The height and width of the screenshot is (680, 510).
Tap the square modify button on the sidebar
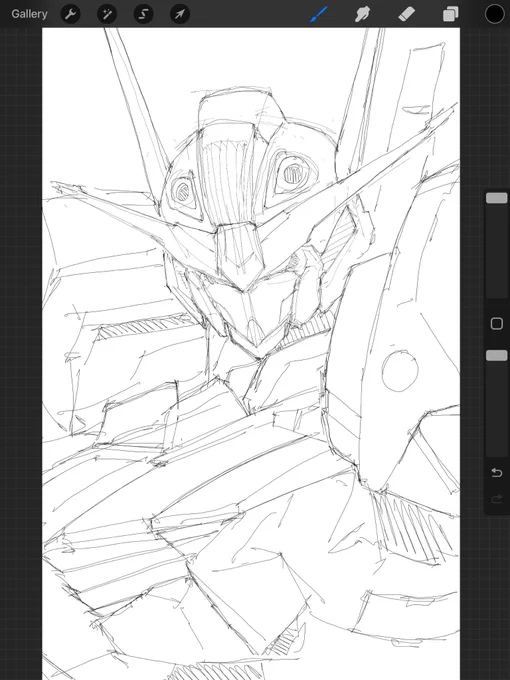click(497, 324)
